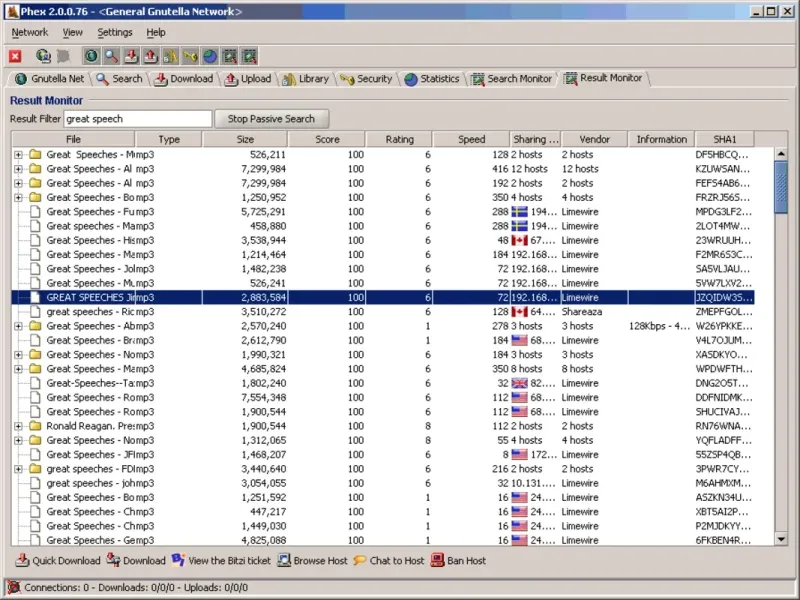Open Download view from toolbar icon
The height and width of the screenshot is (600, 800).
point(131,56)
